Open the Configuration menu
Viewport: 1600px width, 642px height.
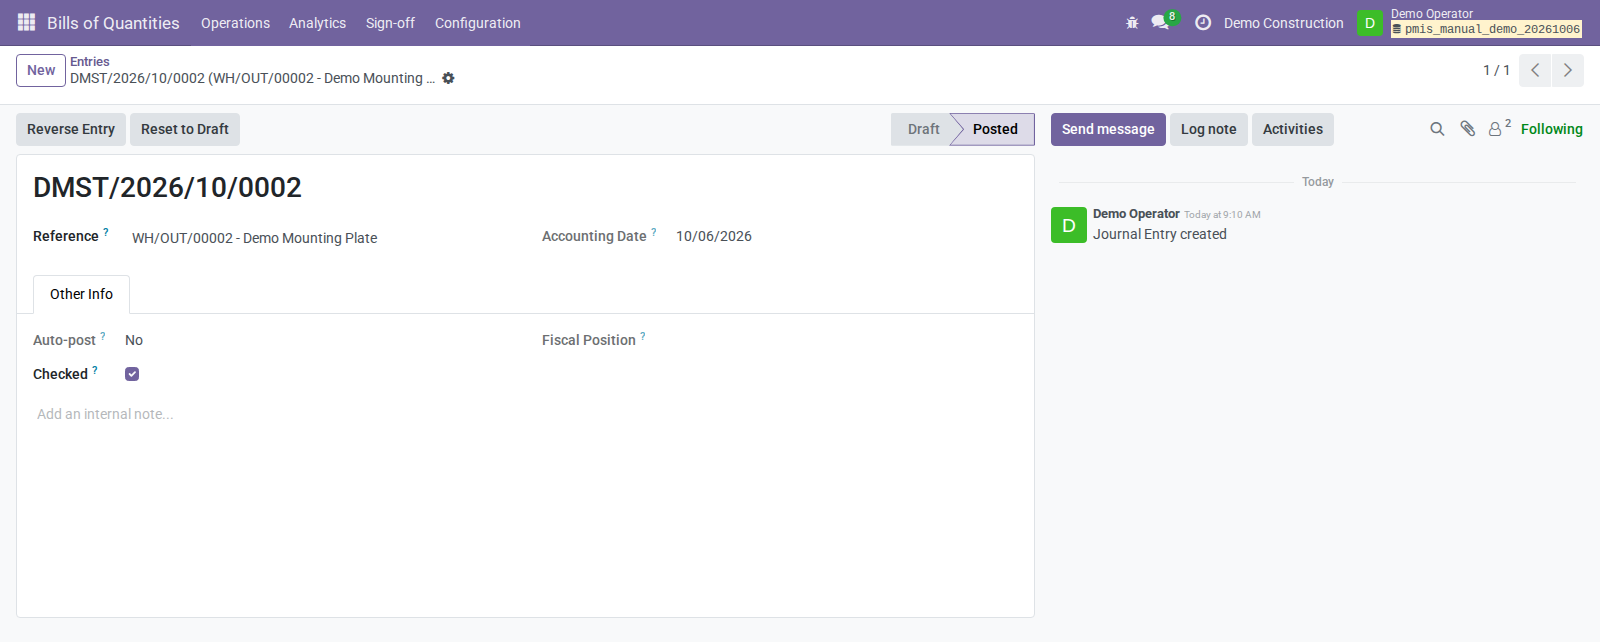coord(478,23)
